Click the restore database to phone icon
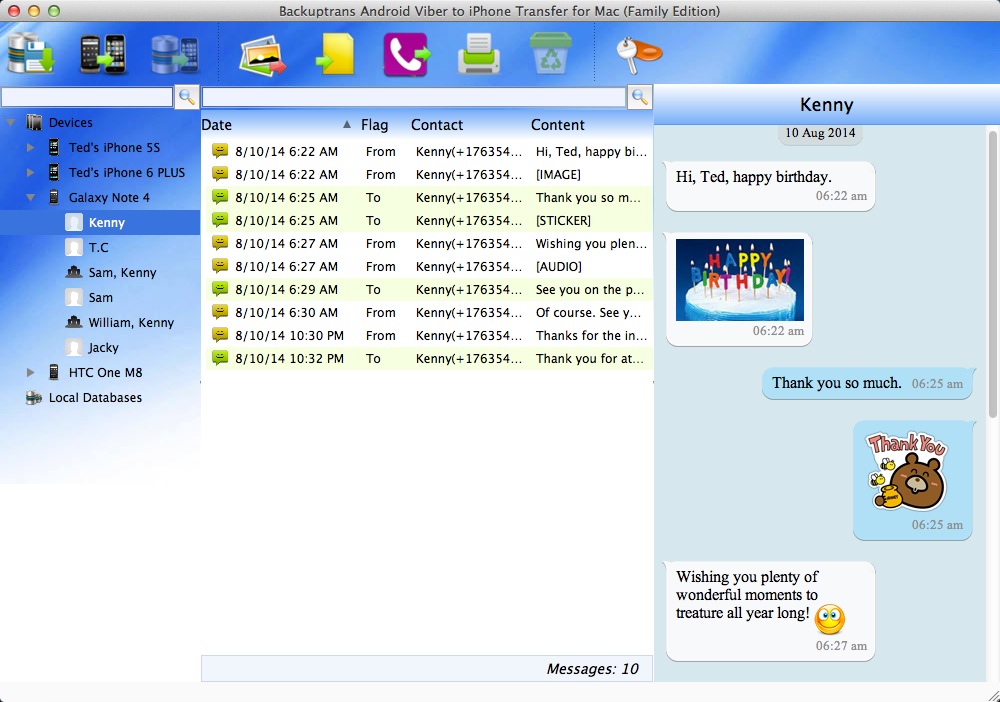This screenshot has width=1000, height=702. tap(175, 54)
